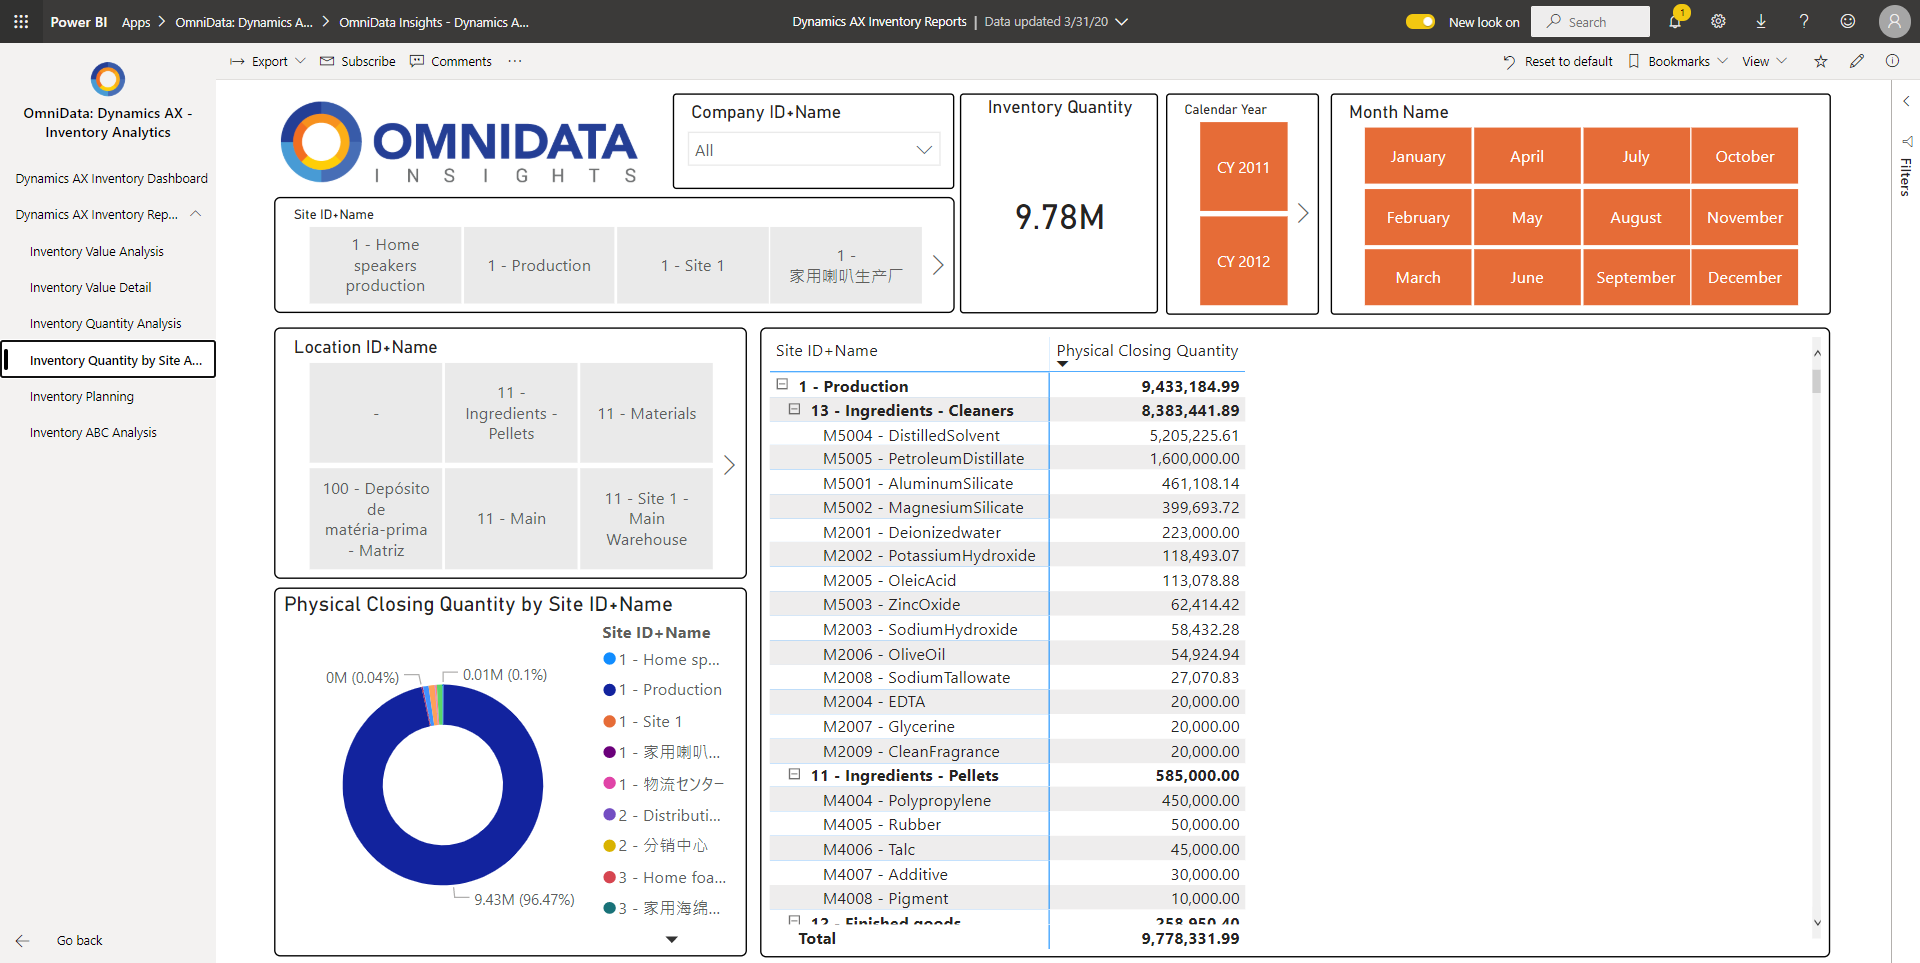The width and height of the screenshot is (1920, 963).
Task: Open Inventory ABC Analysis page
Action: [x=93, y=432]
